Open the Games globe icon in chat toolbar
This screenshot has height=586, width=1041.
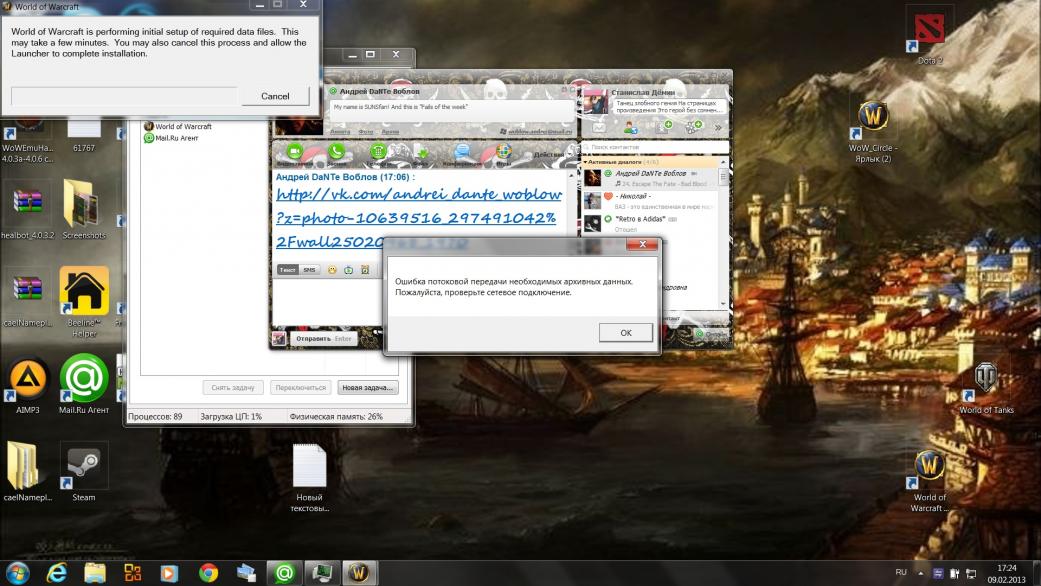(504, 152)
